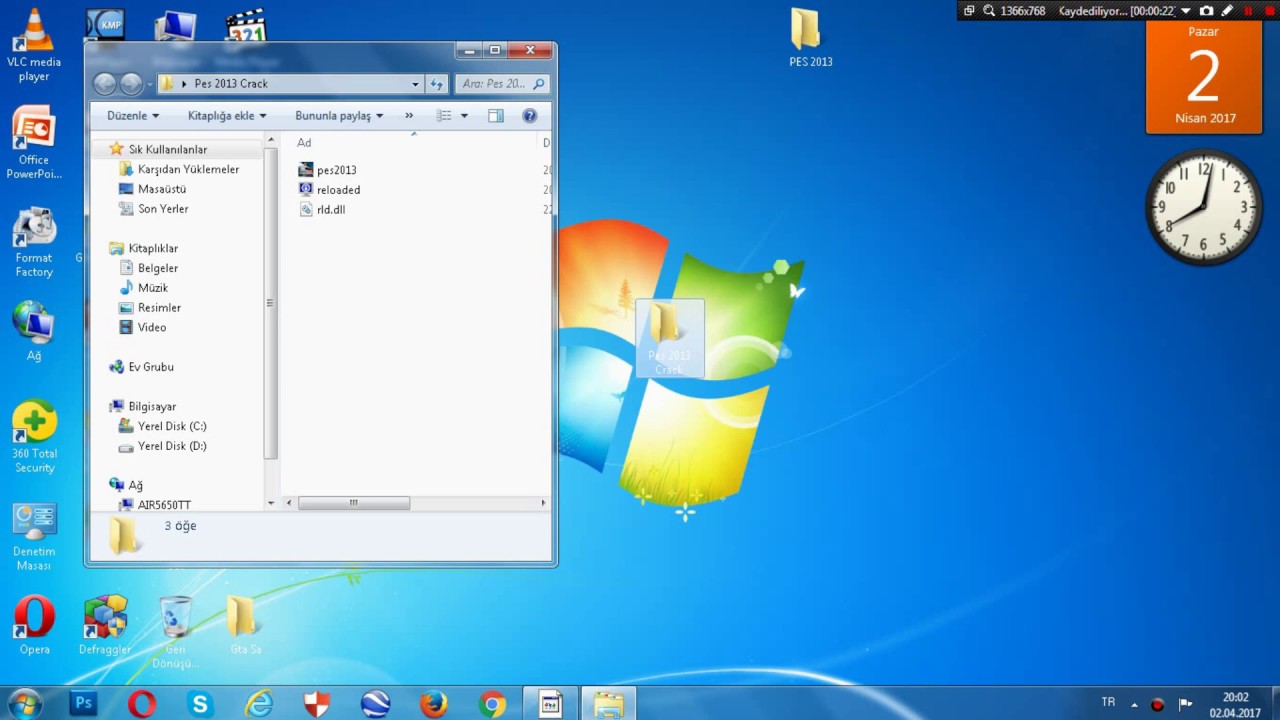
Task: Open recent pages dropdown beside forward arrow
Action: pos(149,84)
